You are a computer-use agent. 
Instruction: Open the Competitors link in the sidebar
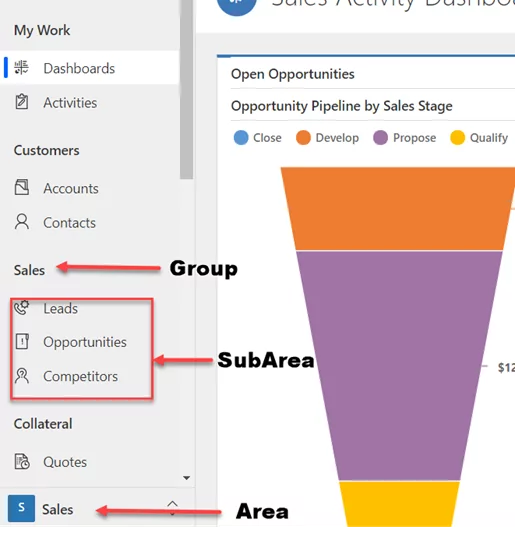[80, 376]
